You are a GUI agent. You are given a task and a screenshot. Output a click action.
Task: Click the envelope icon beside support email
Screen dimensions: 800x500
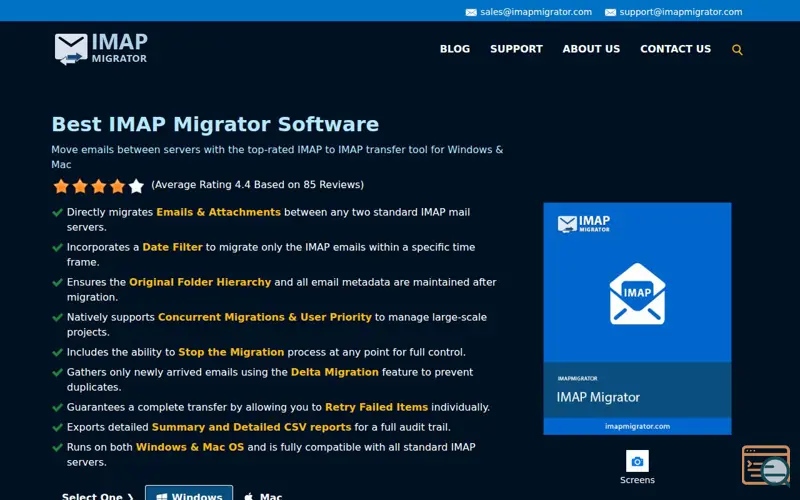(x=610, y=12)
